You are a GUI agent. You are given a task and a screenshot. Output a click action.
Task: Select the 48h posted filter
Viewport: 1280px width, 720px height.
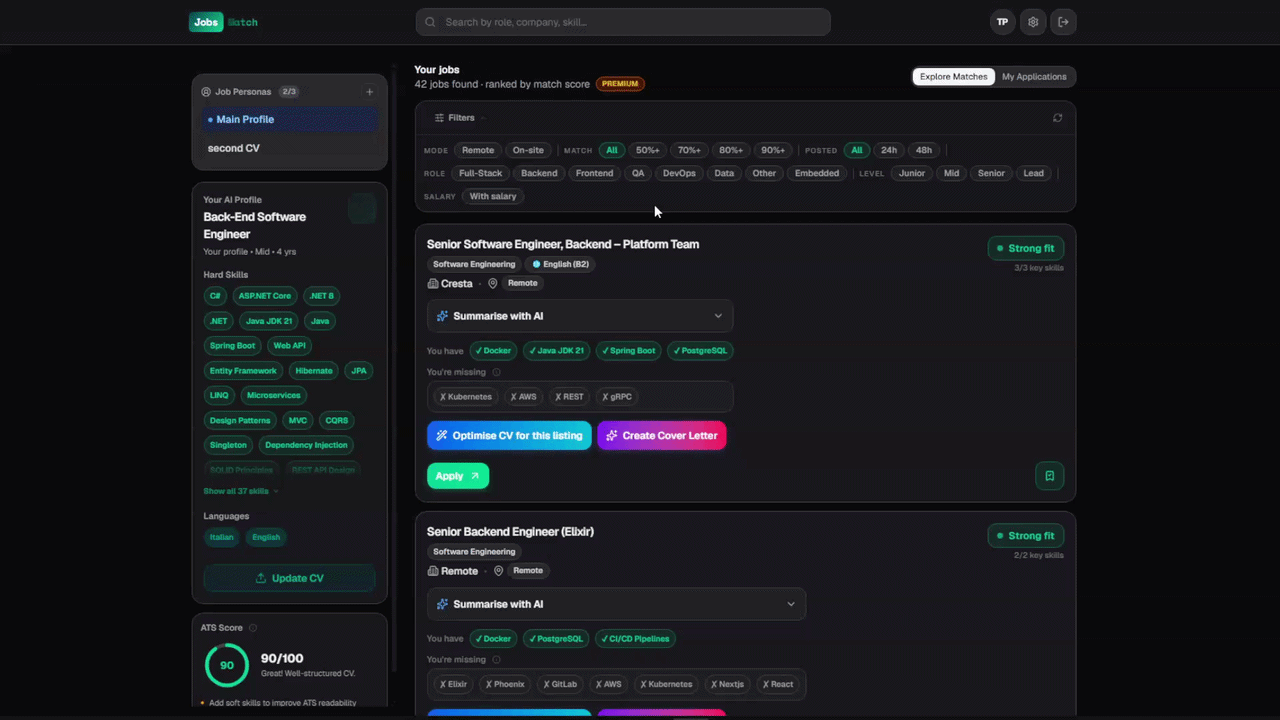pos(924,150)
